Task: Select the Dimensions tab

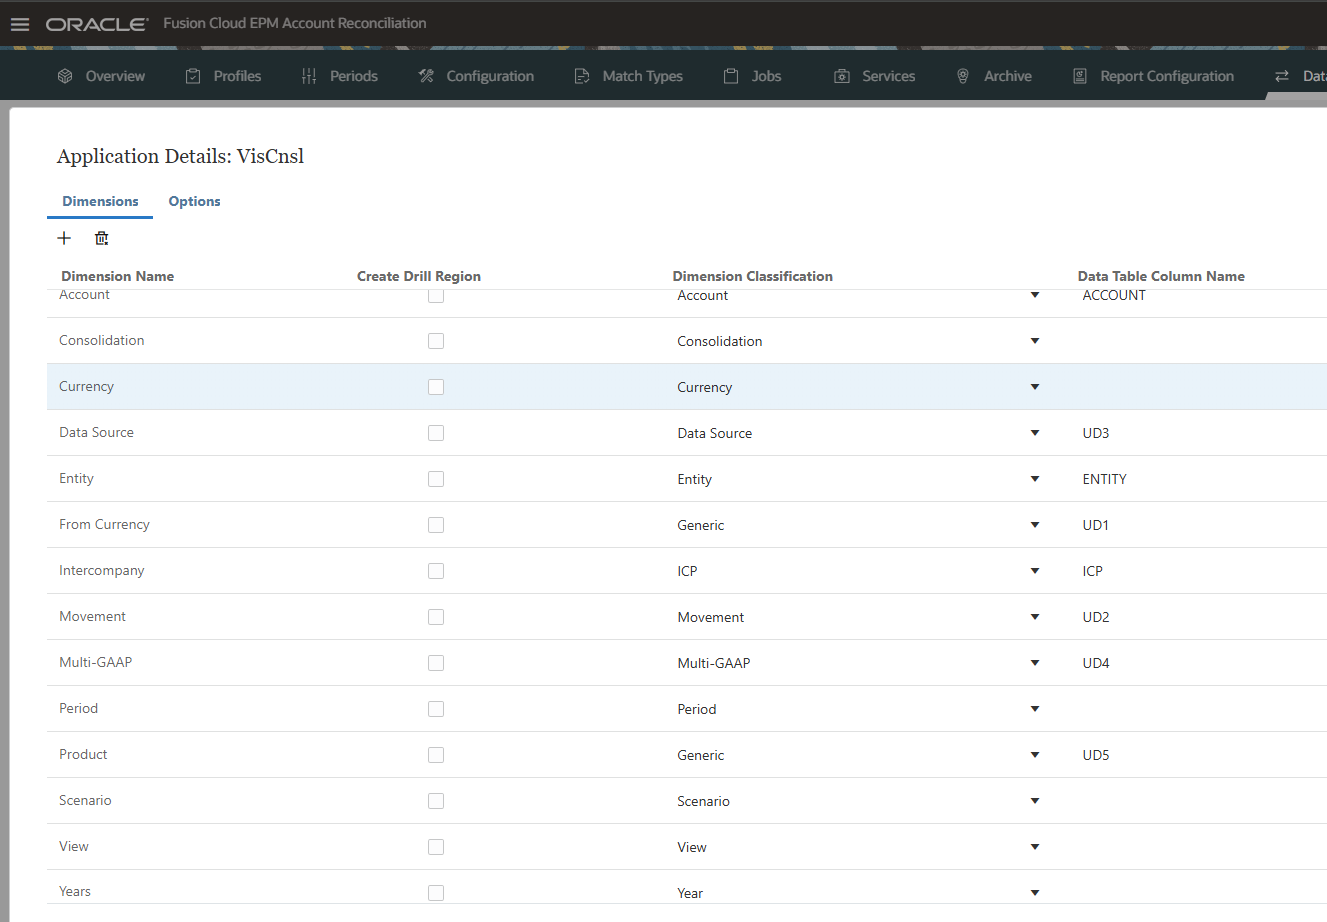Action: [x=100, y=201]
